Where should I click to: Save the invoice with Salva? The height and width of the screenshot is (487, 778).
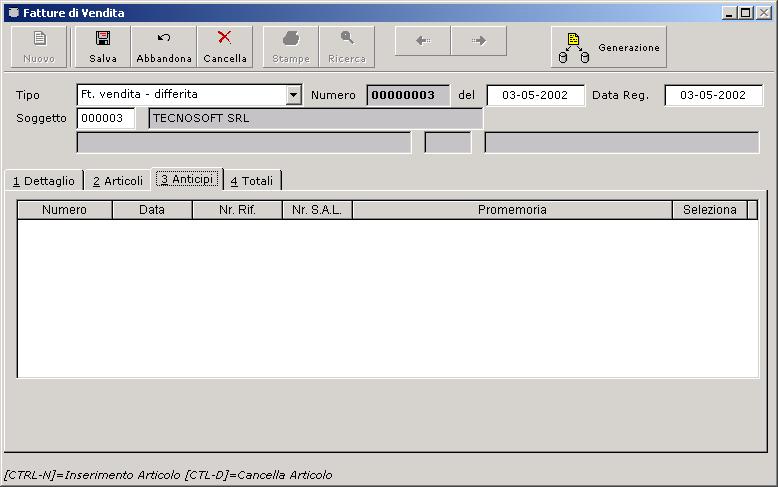click(x=103, y=47)
